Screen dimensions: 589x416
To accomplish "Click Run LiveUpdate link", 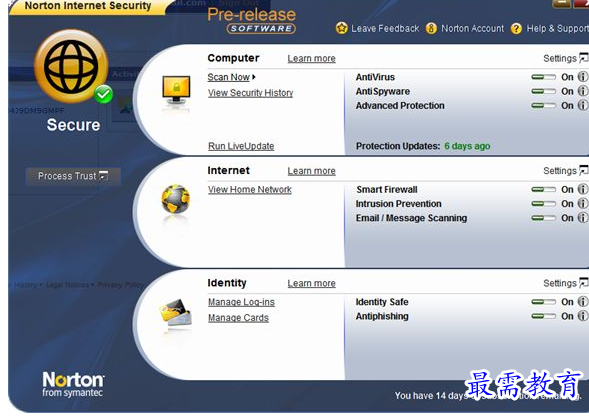I will pos(241,146).
